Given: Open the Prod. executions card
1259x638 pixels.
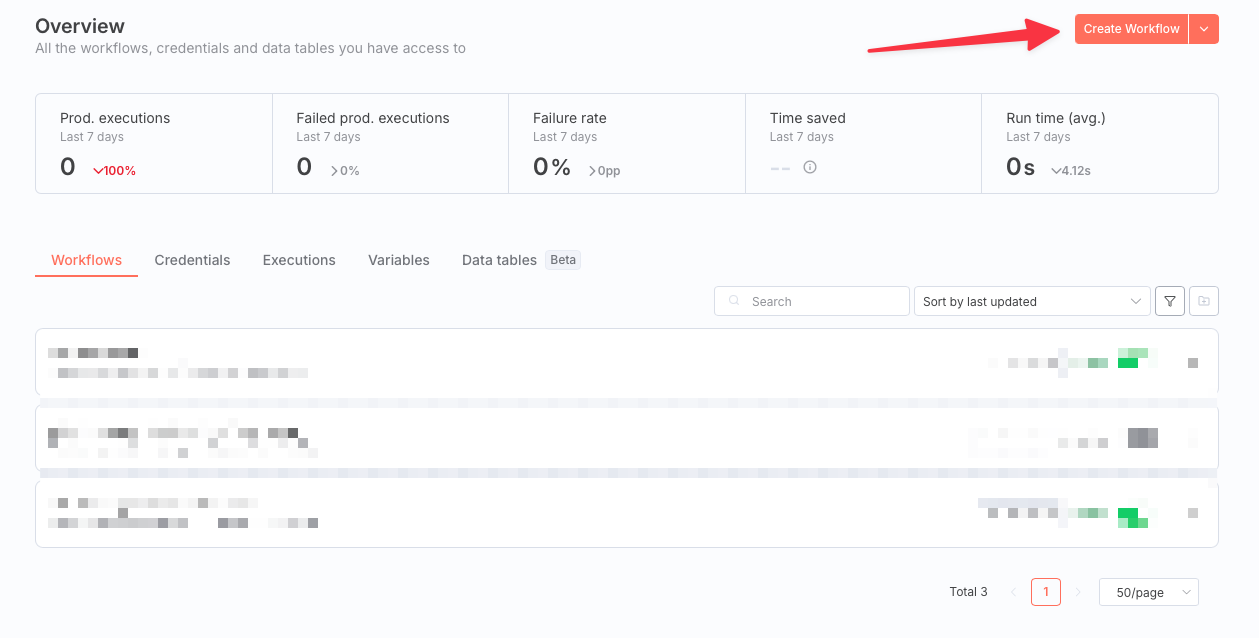Looking at the screenshot, I should pyautogui.click(x=154, y=143).
